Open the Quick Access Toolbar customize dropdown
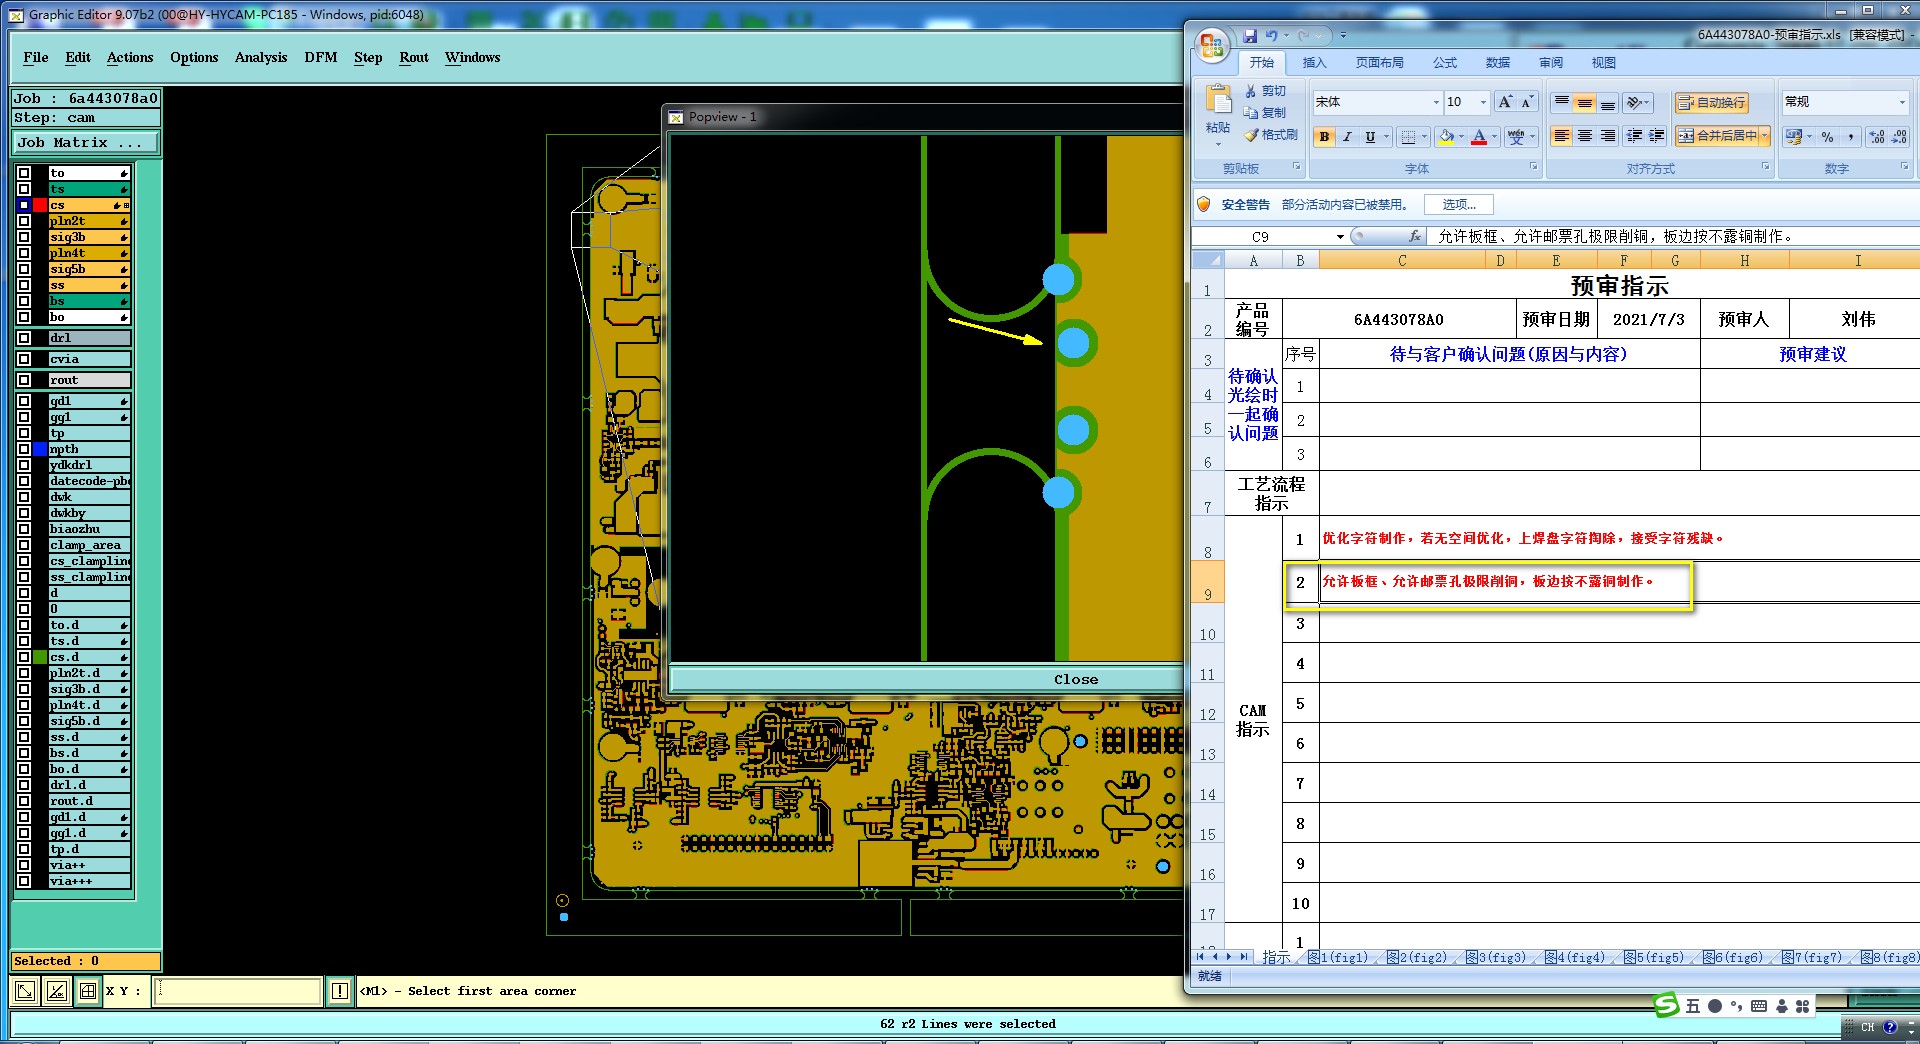The image size is (1920, 1044). pos(1343,36)
